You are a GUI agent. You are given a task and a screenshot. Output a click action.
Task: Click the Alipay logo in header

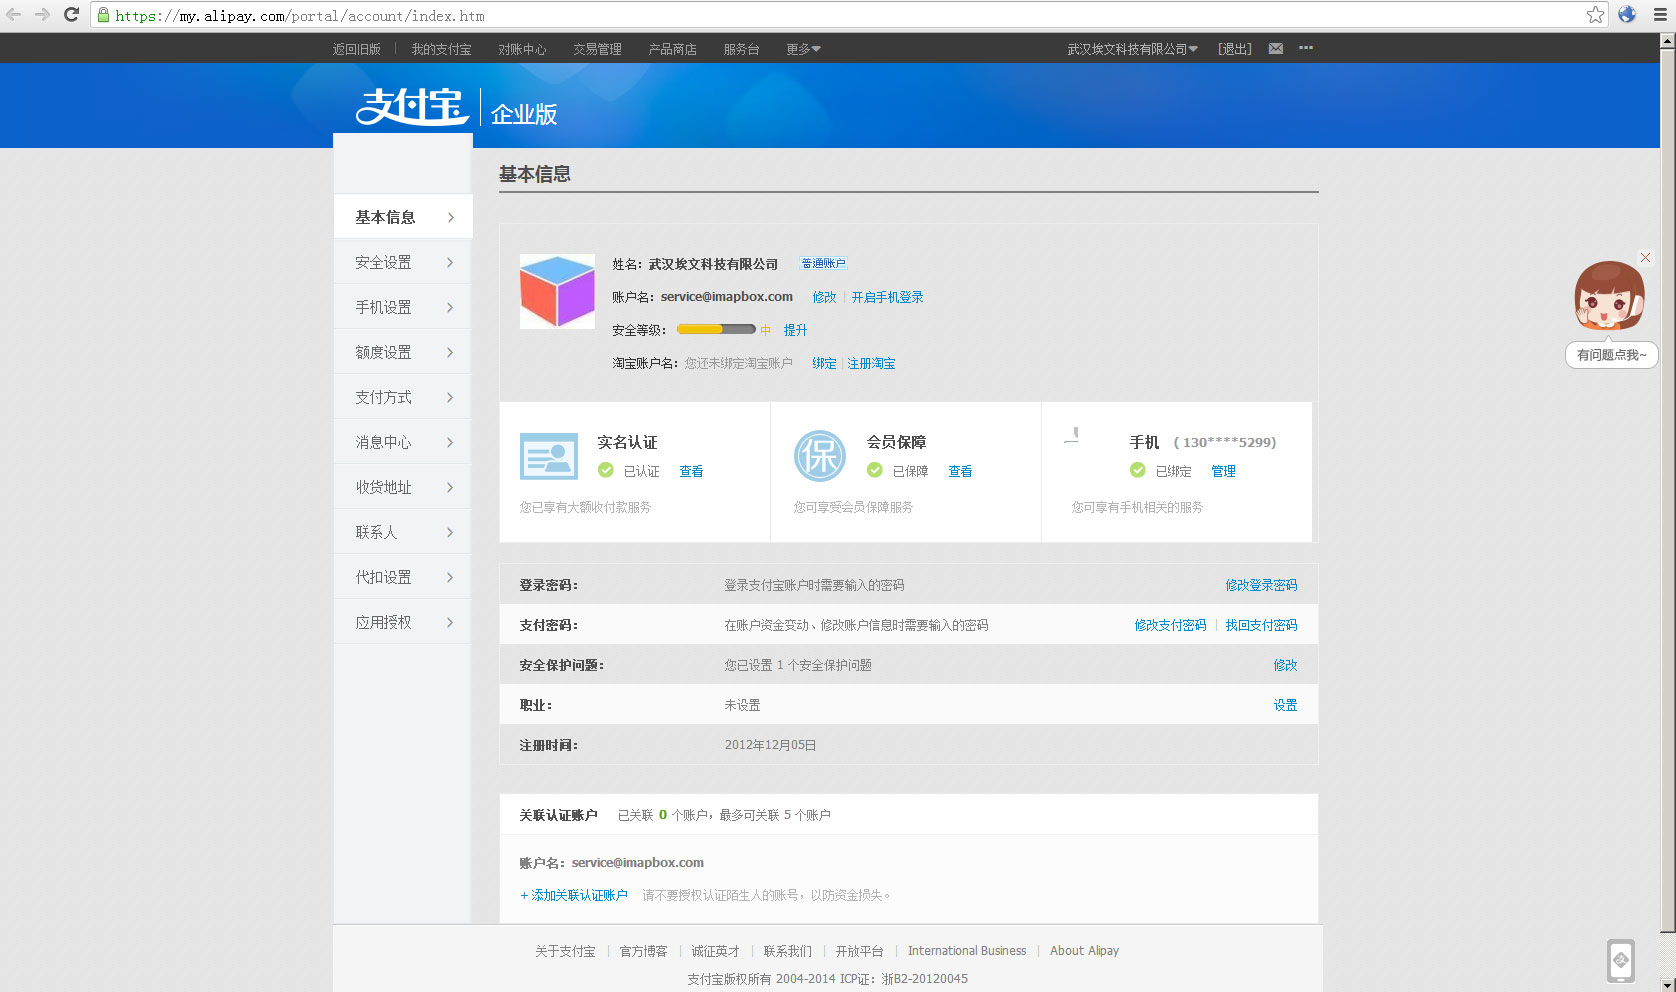(412, 107)
